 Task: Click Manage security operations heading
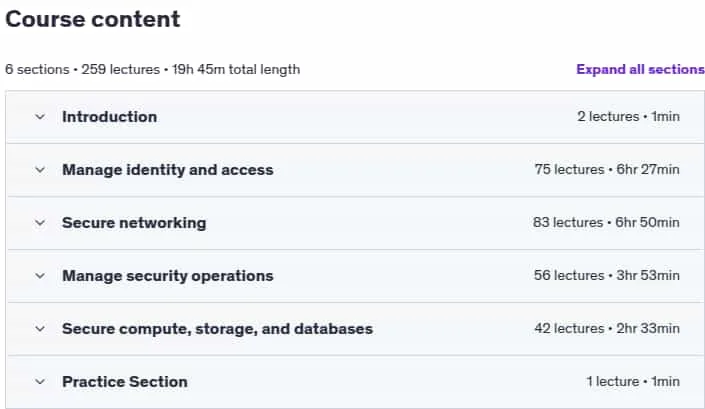point(168,276)
